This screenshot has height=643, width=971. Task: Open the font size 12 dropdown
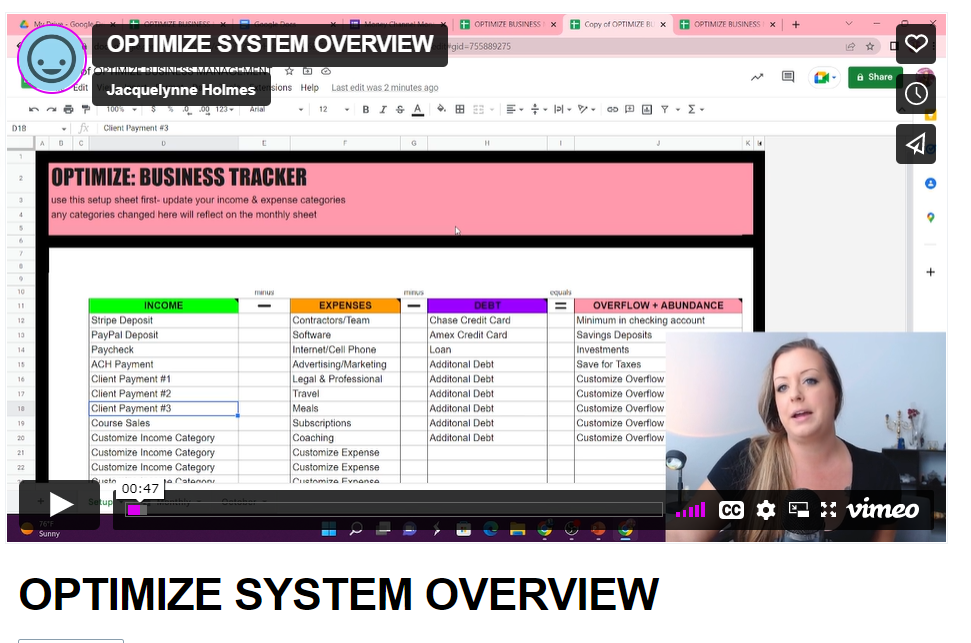tap(327, 109)
